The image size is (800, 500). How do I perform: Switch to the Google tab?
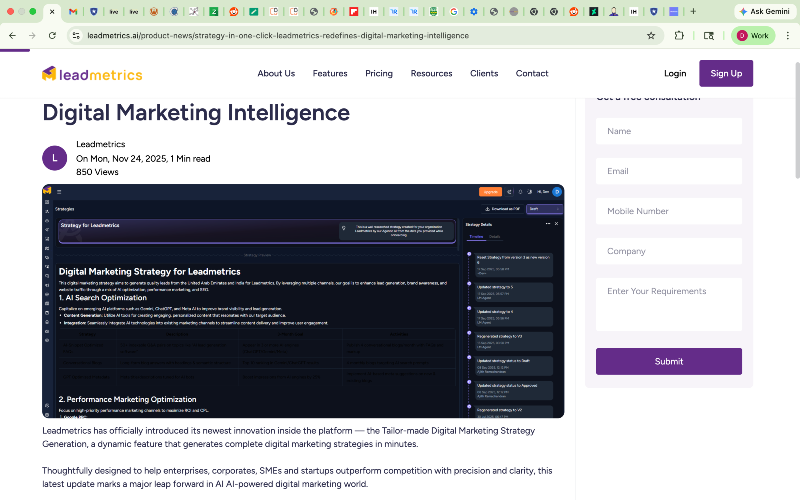point(454,11)
